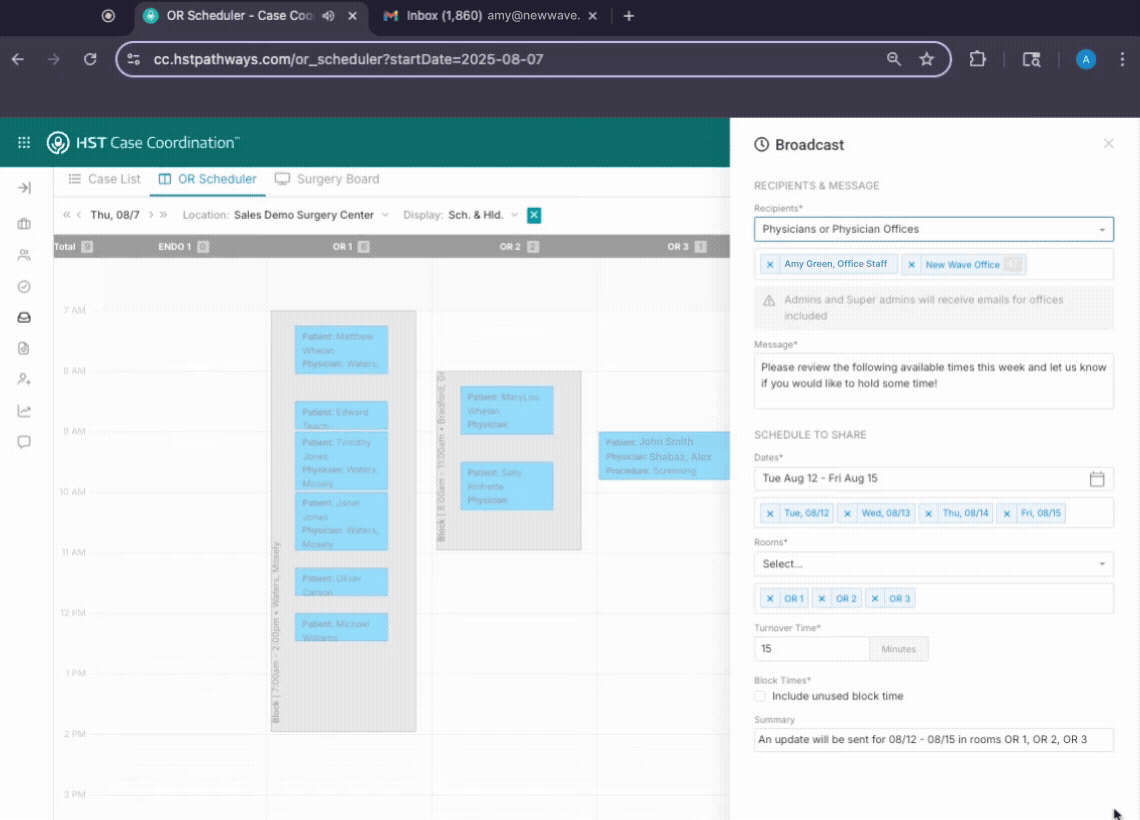Click the calendar icon in Dates field
The image size is (1140, 820).
pyautogui.click(x=1096, y=479)
